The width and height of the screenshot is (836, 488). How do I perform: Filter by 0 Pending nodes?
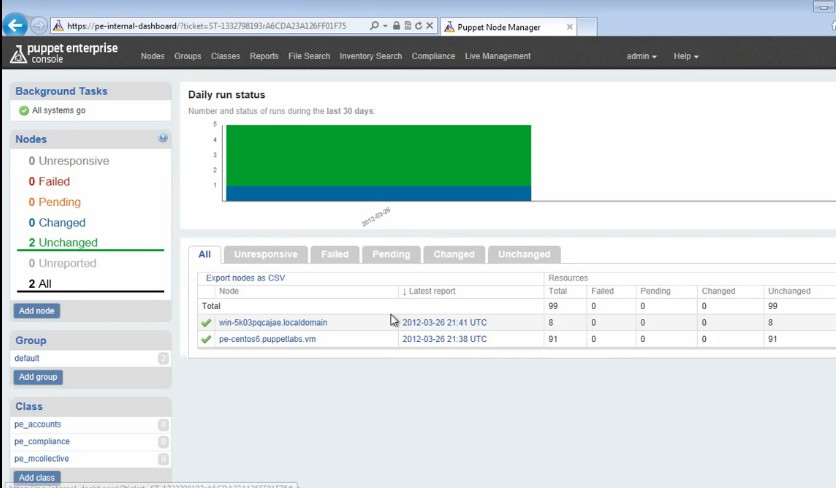tap(54, 202)
